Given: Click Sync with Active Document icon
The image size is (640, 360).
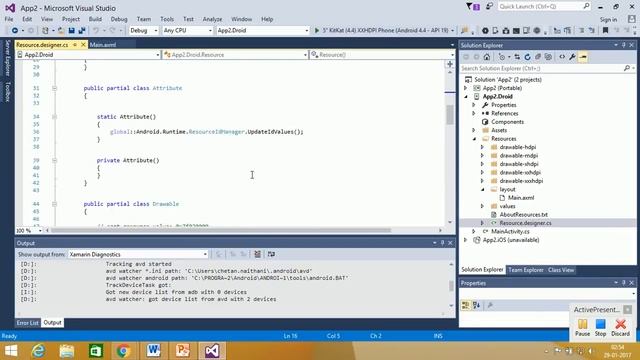Looking at the screenshot, I should click(x=517, y=57).
